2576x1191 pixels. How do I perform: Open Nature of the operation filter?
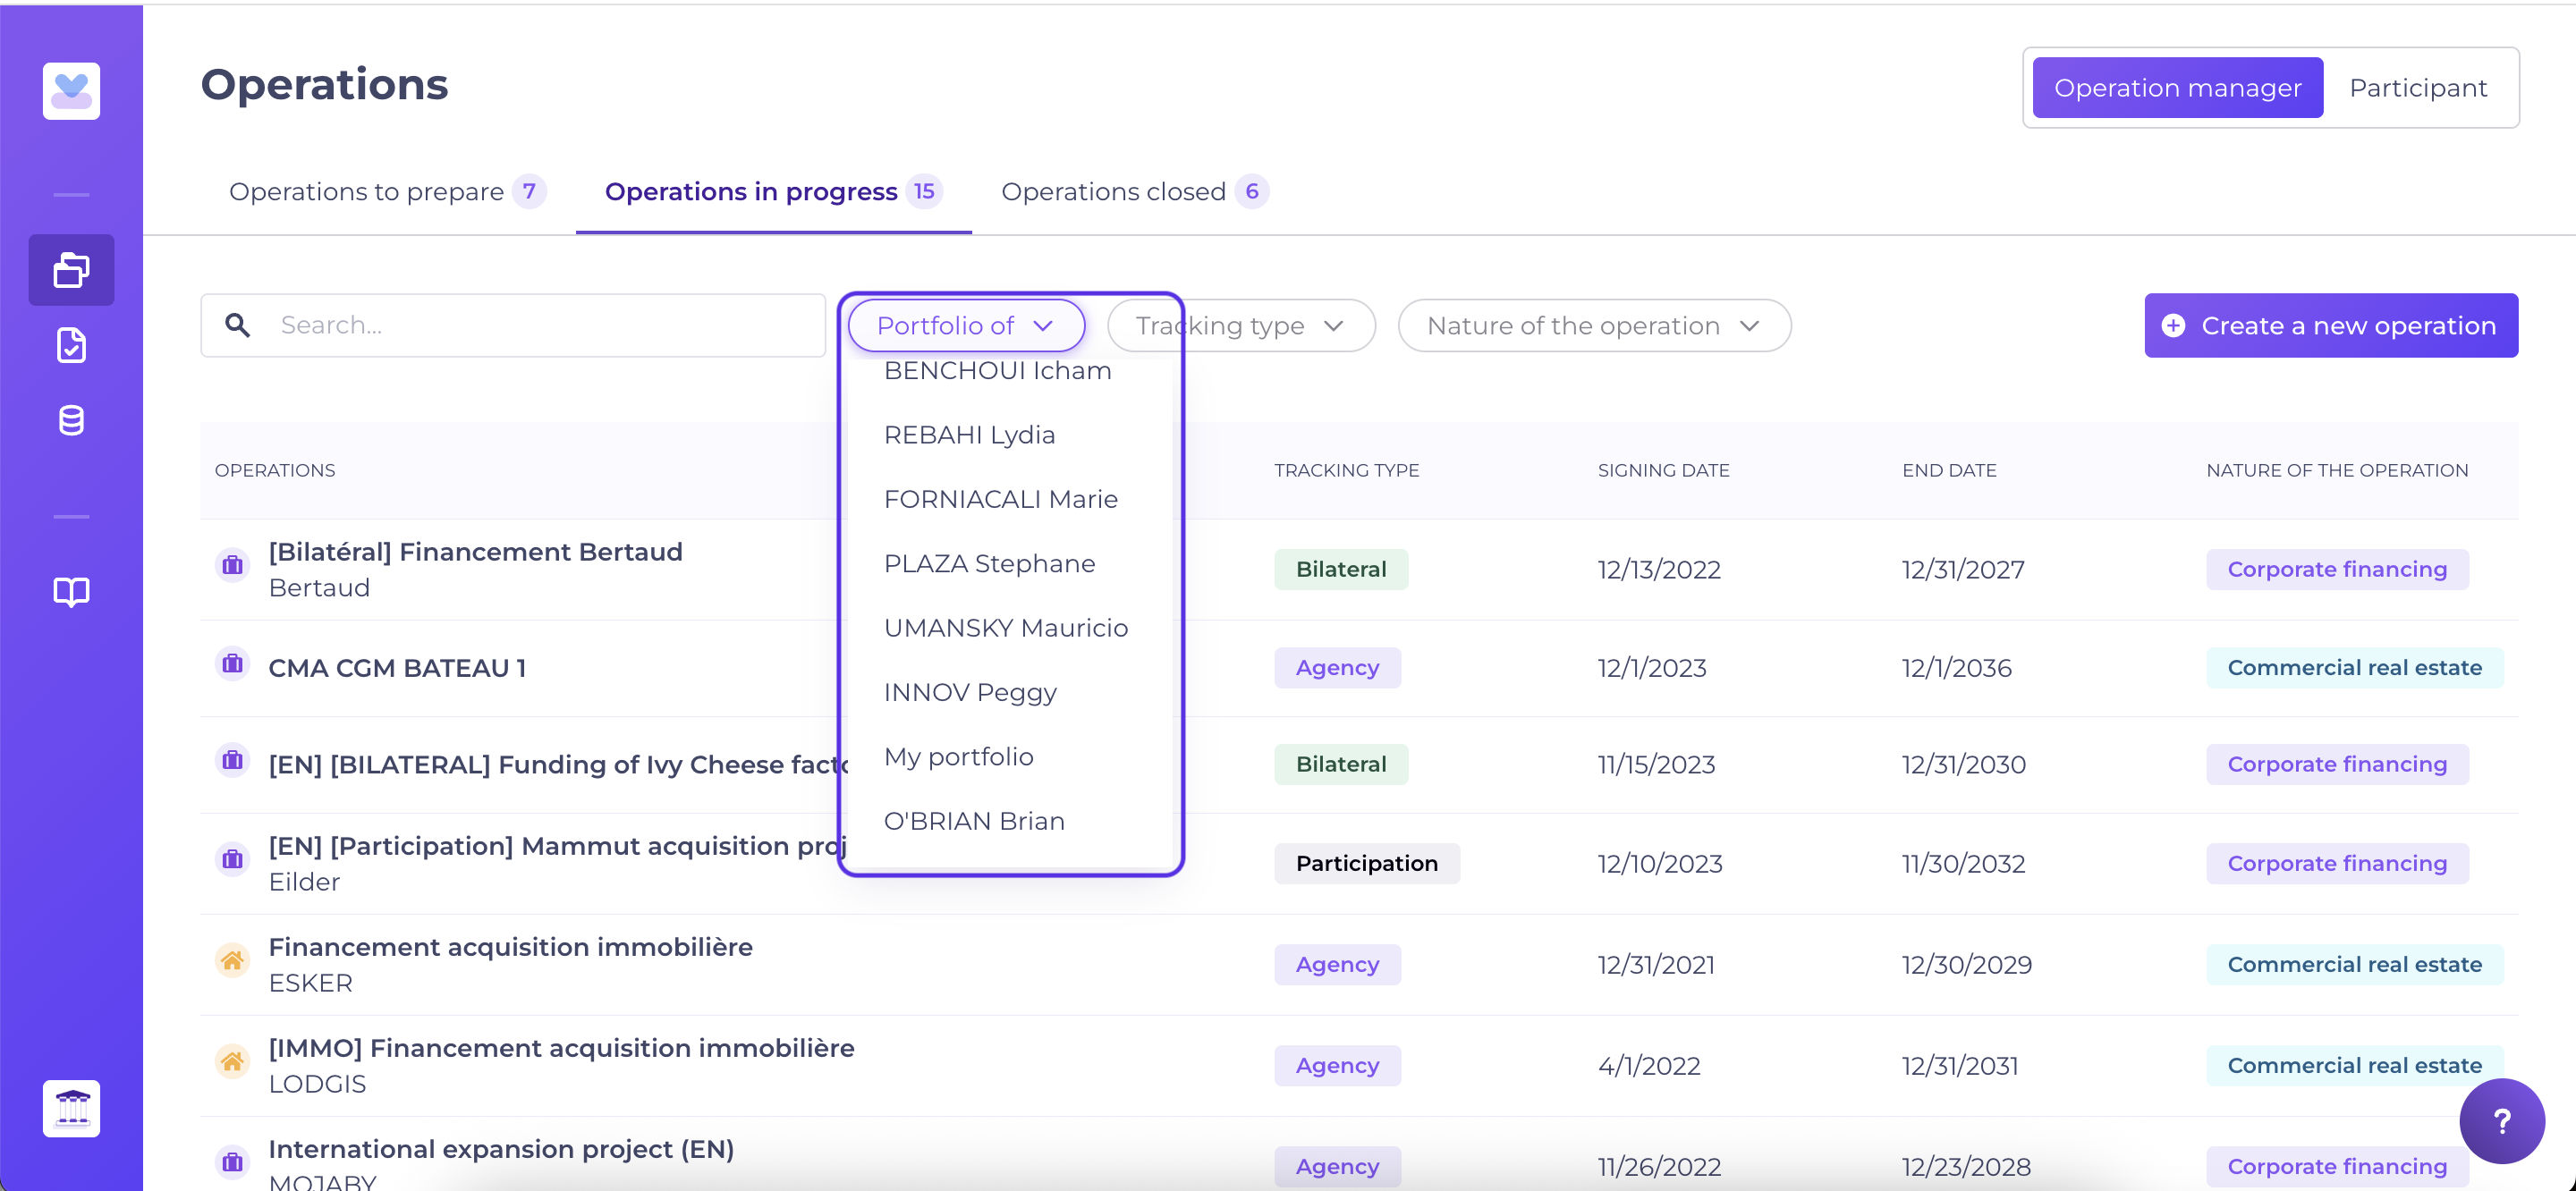coord(1594,325)
